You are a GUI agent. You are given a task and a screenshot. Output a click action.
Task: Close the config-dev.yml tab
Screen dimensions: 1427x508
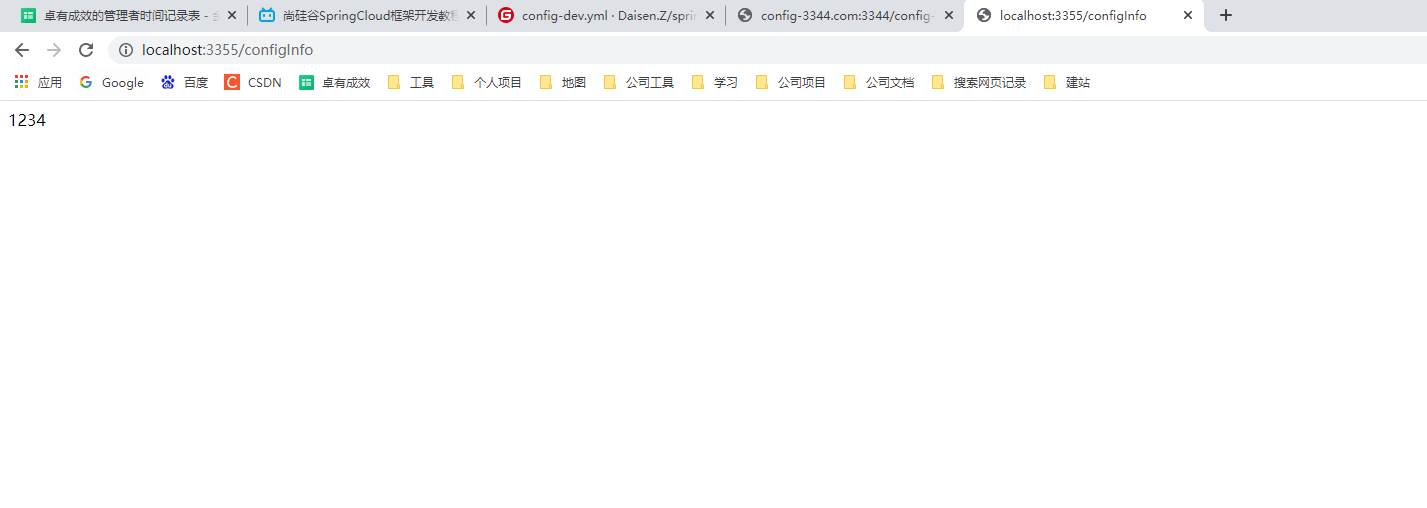coord(710,15)
